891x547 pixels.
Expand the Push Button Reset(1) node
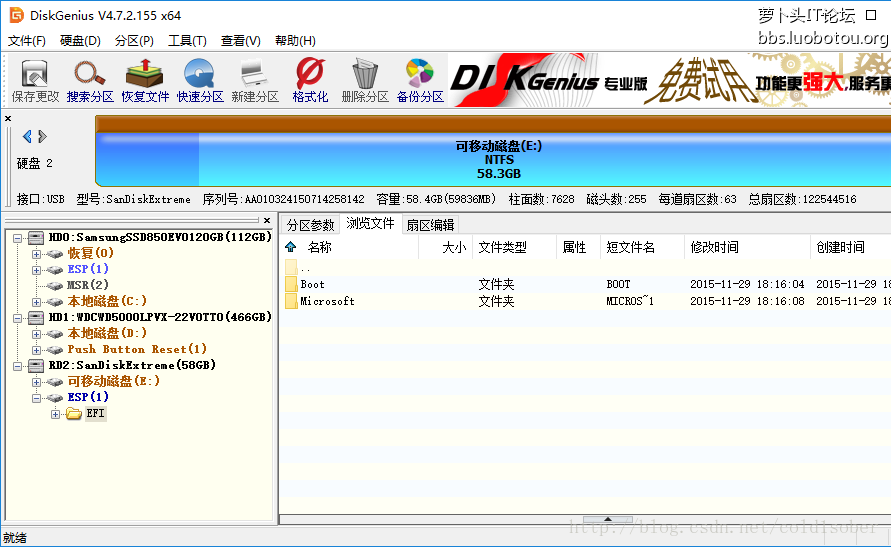click(36, 350)
